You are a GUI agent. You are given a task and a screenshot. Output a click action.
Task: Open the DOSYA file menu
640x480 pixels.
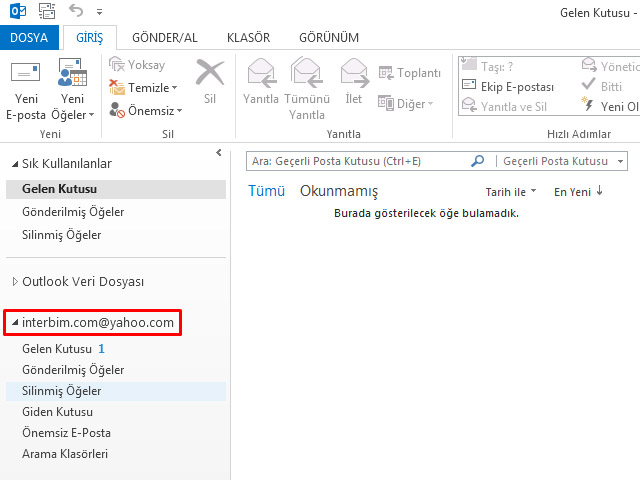30,38
